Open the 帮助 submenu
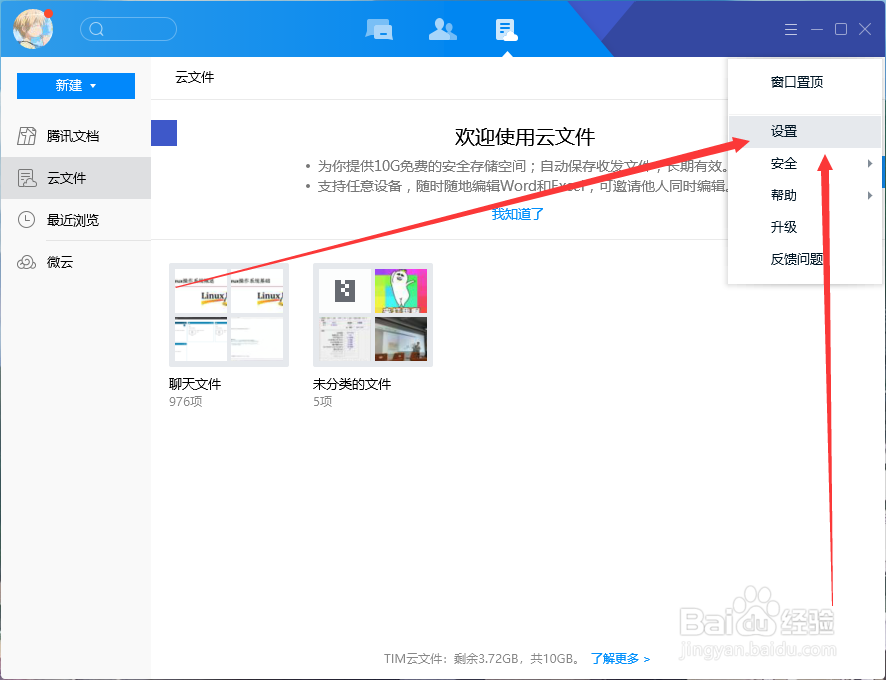The width and height of the screenshot is (886, 680). [805, 196]
